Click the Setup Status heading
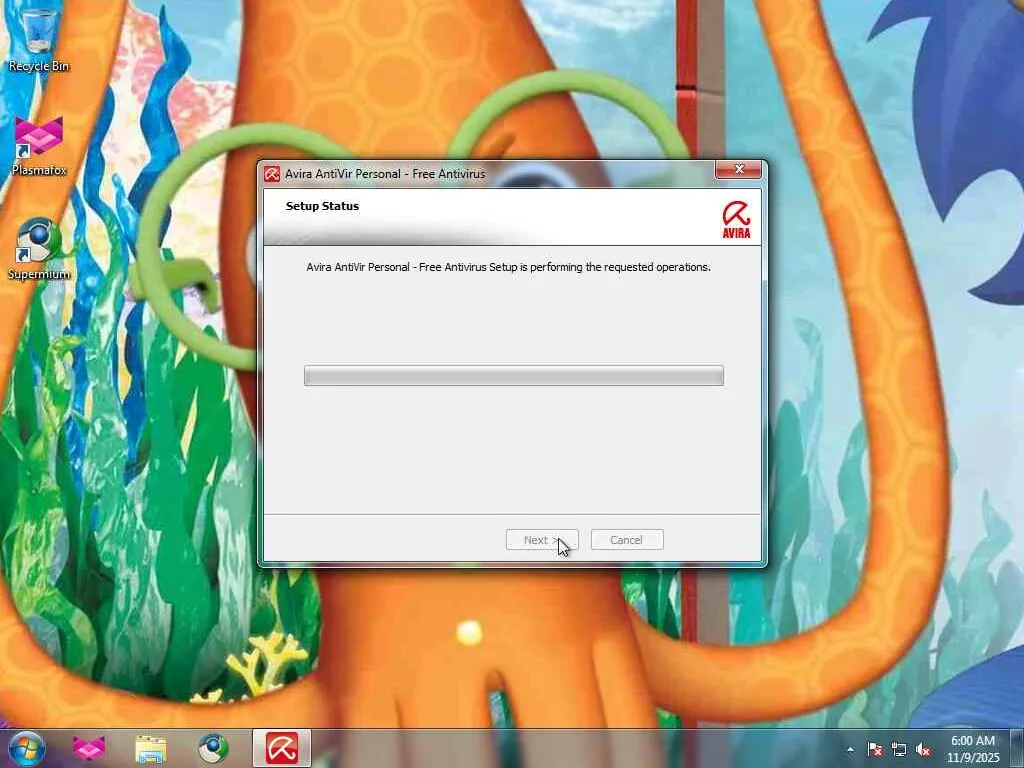The height and width of the screenshot is (768, 1024). pos(322,206)
